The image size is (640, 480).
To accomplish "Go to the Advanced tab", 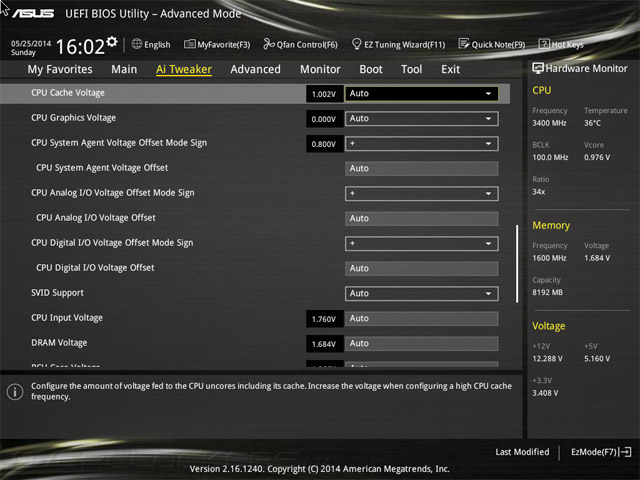I will tap(256, 69).
